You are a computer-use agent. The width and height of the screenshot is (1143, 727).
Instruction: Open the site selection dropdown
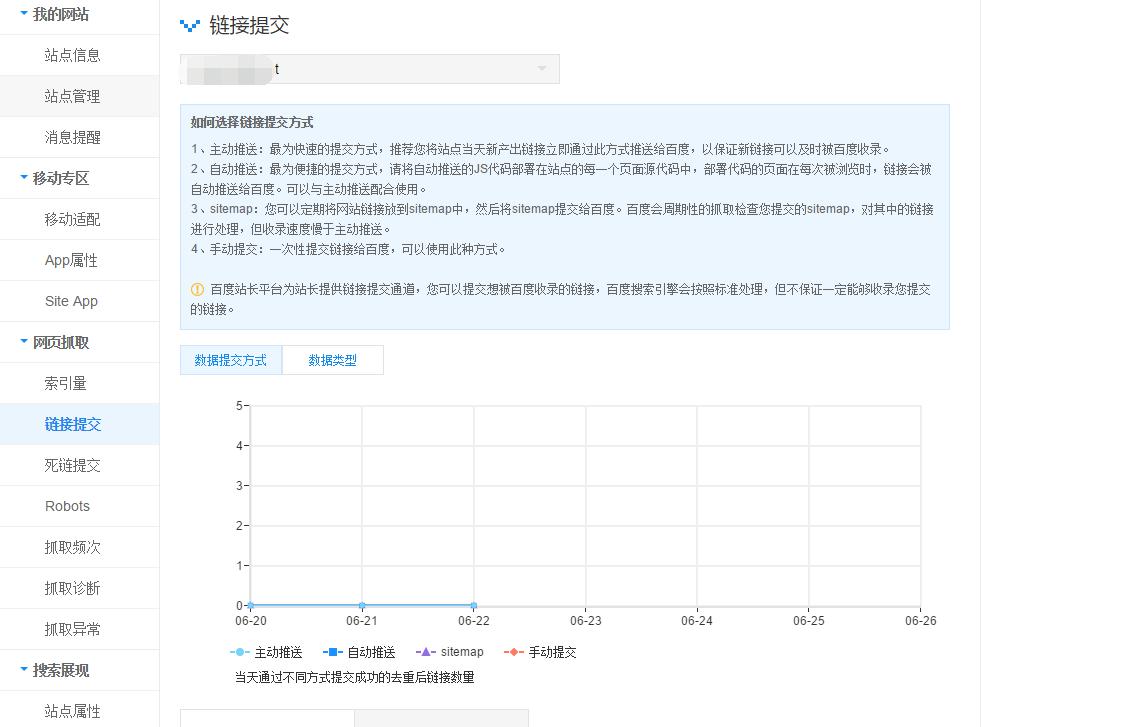(x=368, y=69)
